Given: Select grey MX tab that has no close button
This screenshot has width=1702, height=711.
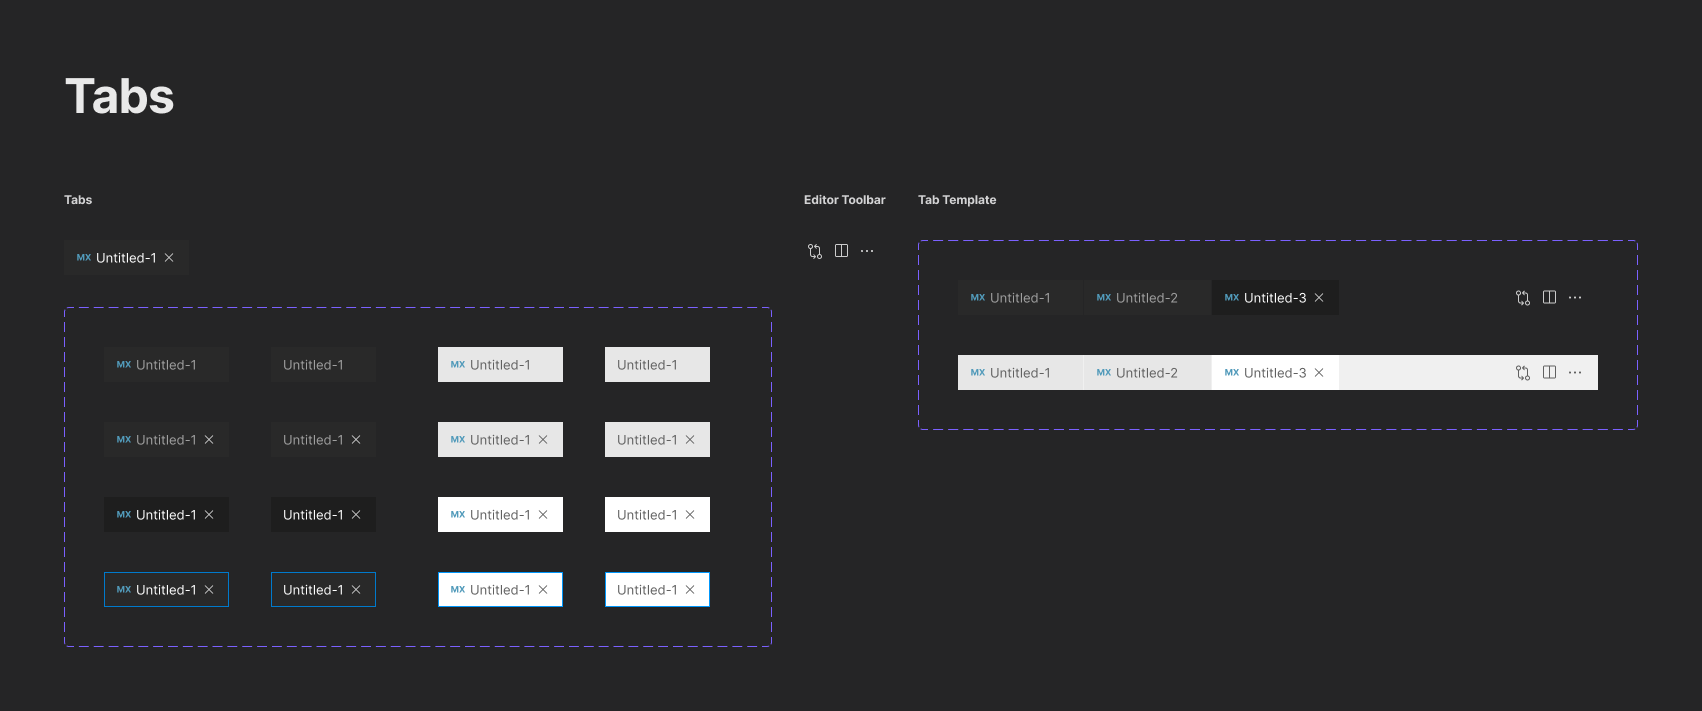Looking at the screenshot, I should click(500, 365).
